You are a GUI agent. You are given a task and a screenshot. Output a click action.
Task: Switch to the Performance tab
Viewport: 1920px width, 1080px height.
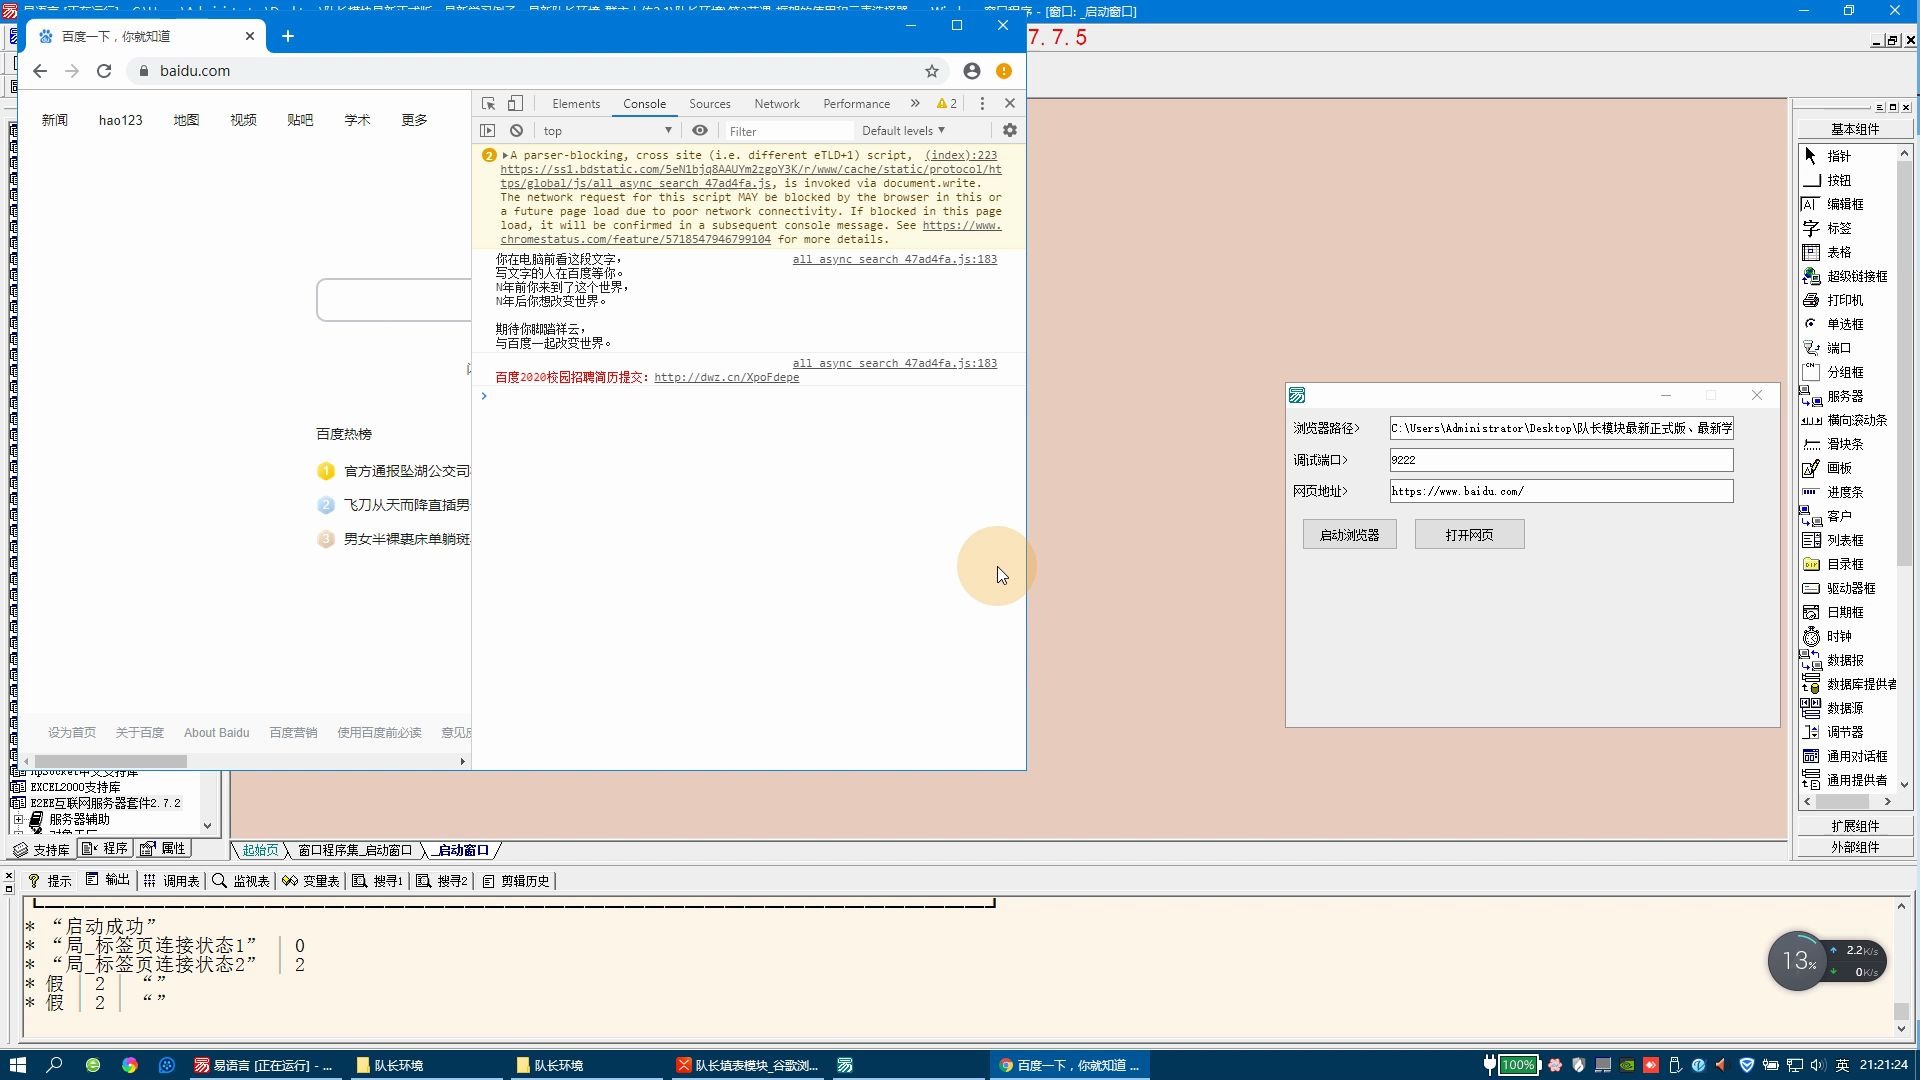856,103
